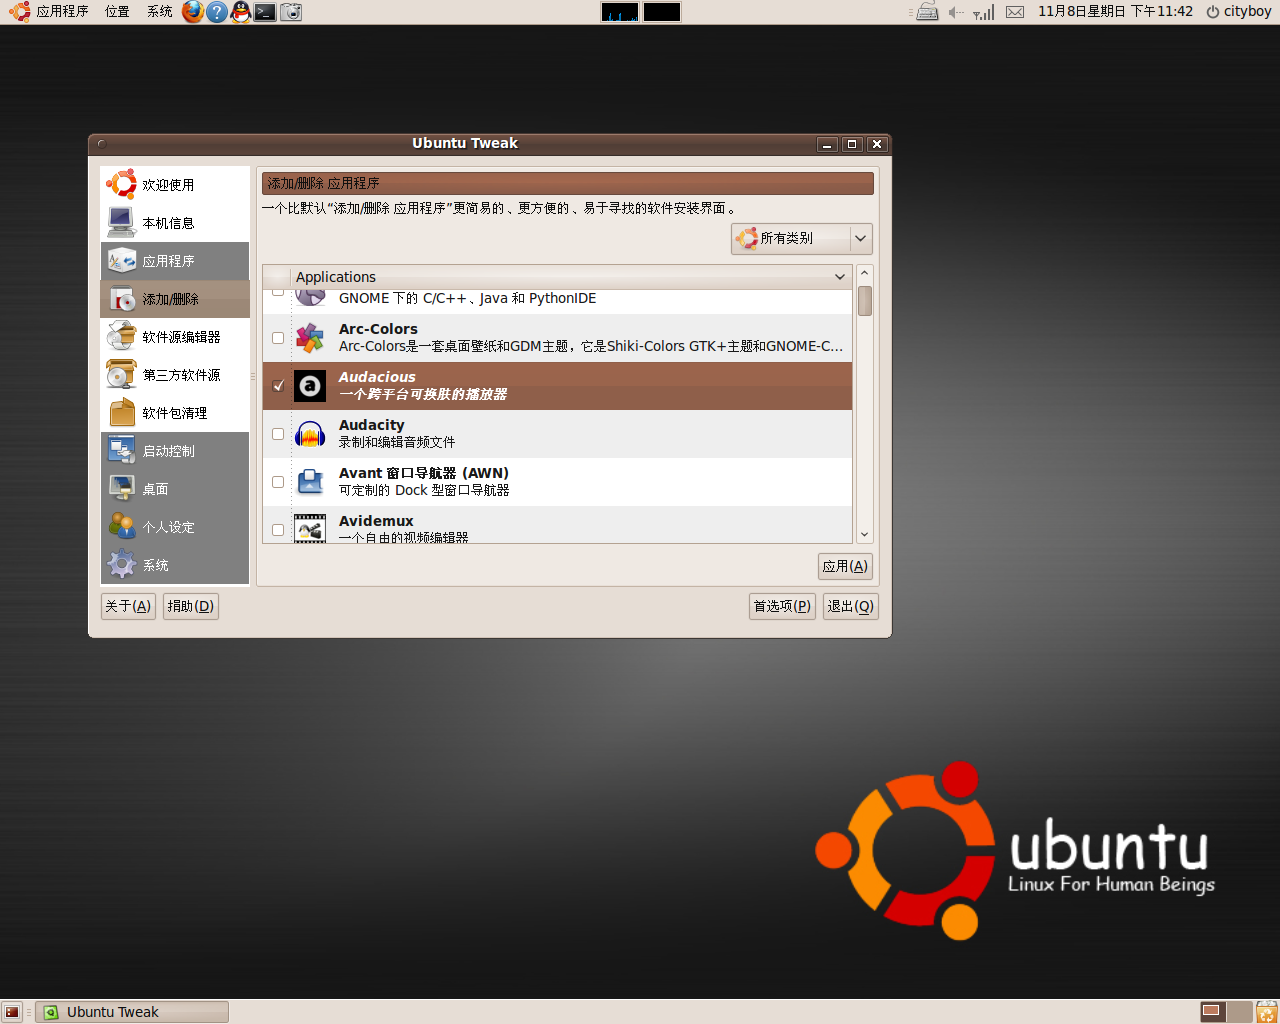Click the GNOME 下的 C/C++ description row
The width and height of the screenshot is (1280, 1024).
[467, 298]
